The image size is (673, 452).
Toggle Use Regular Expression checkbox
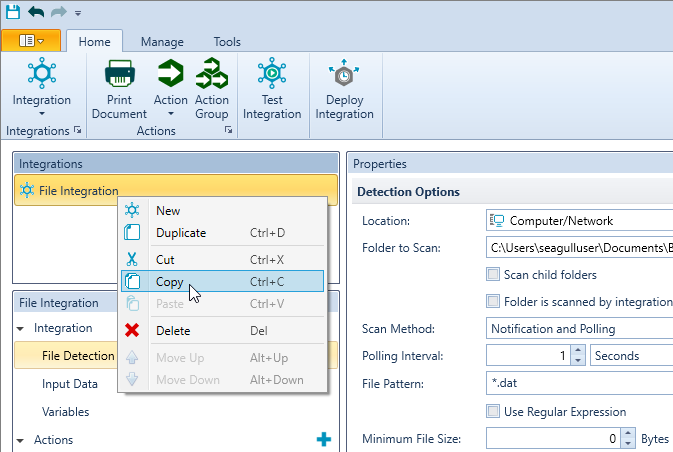[x=493, y=411]
